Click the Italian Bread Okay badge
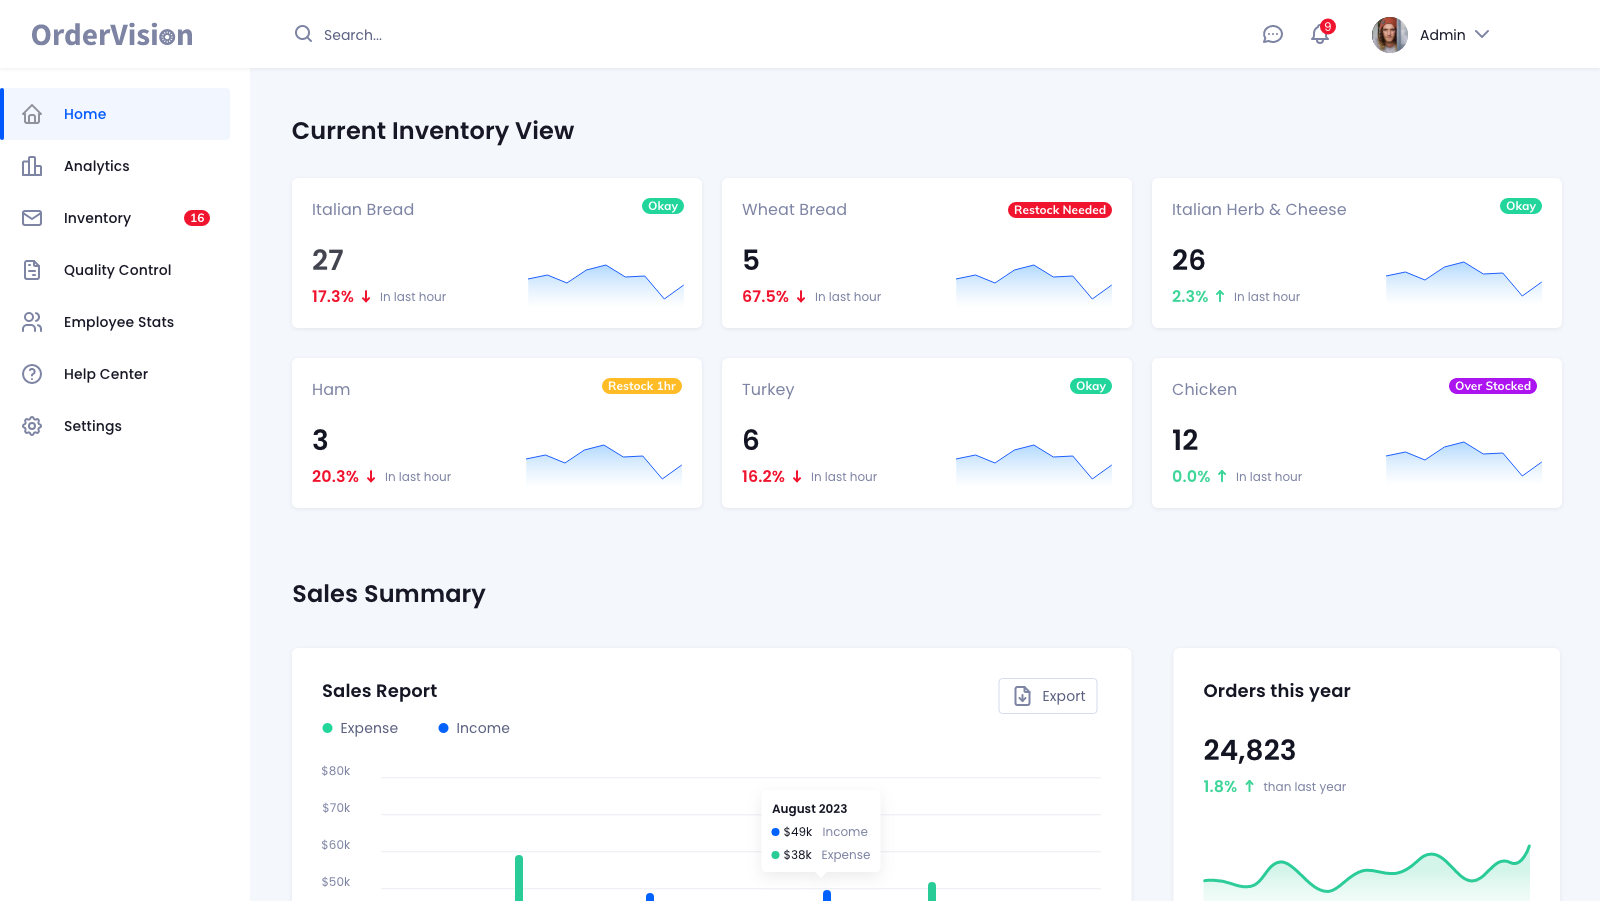The image size is (1600, 901). pyautogui.click(x=663, y=206)
